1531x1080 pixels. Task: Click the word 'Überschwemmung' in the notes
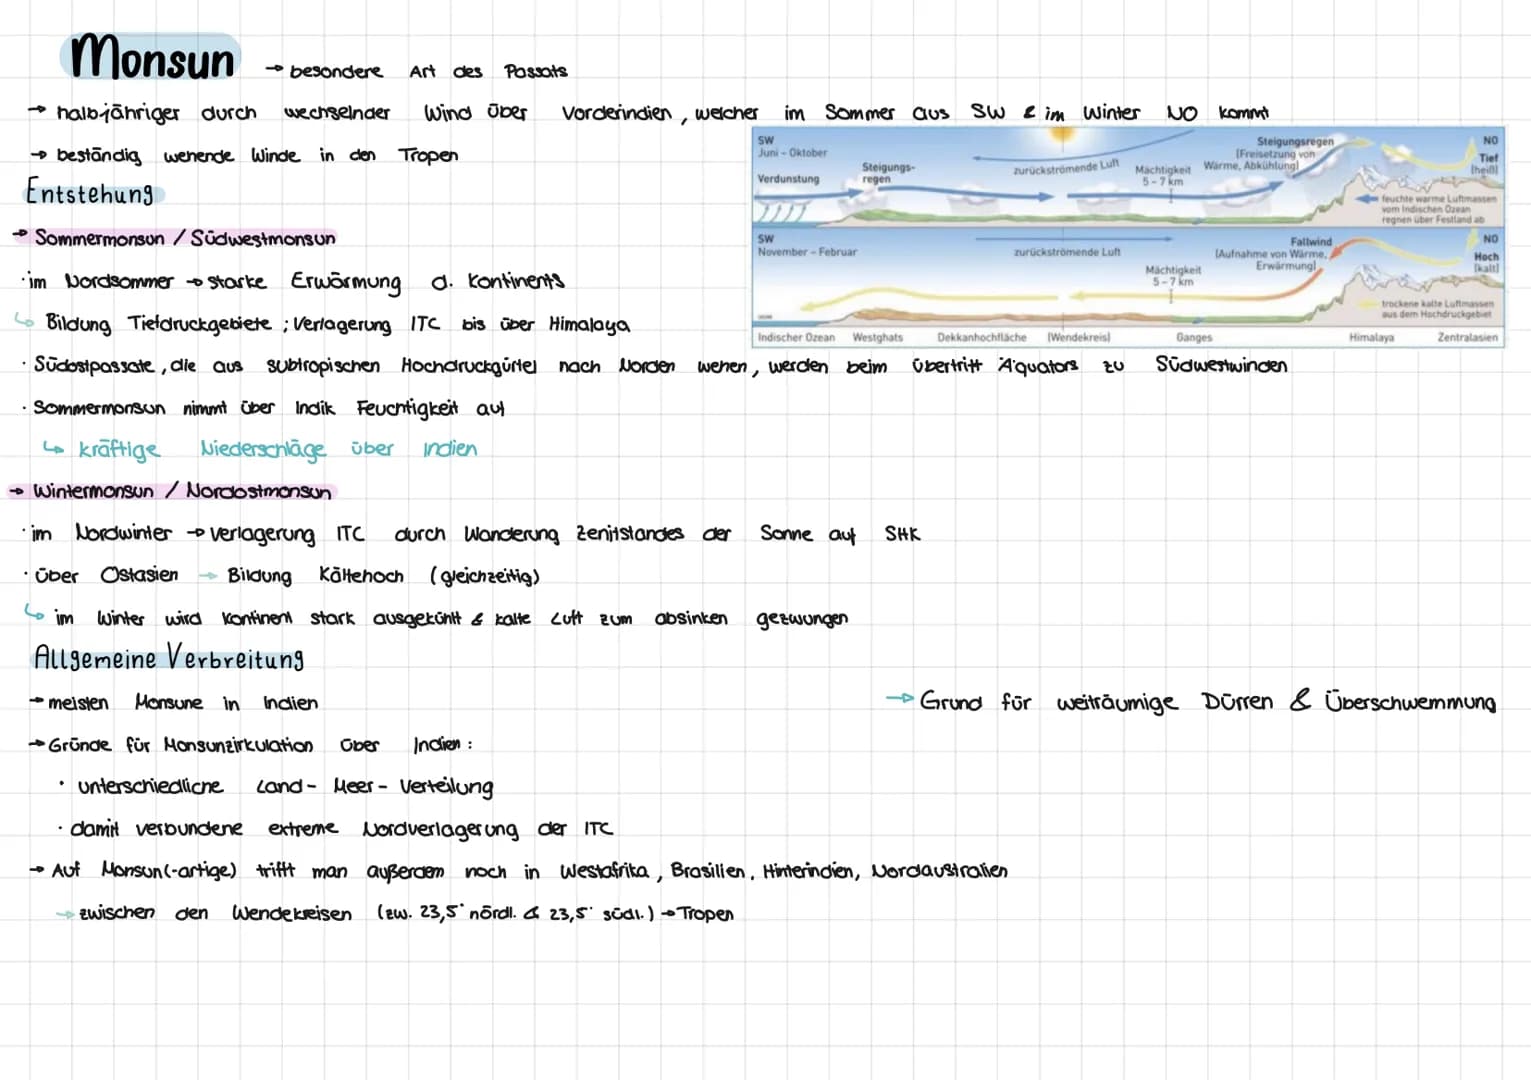[1410, 701]
